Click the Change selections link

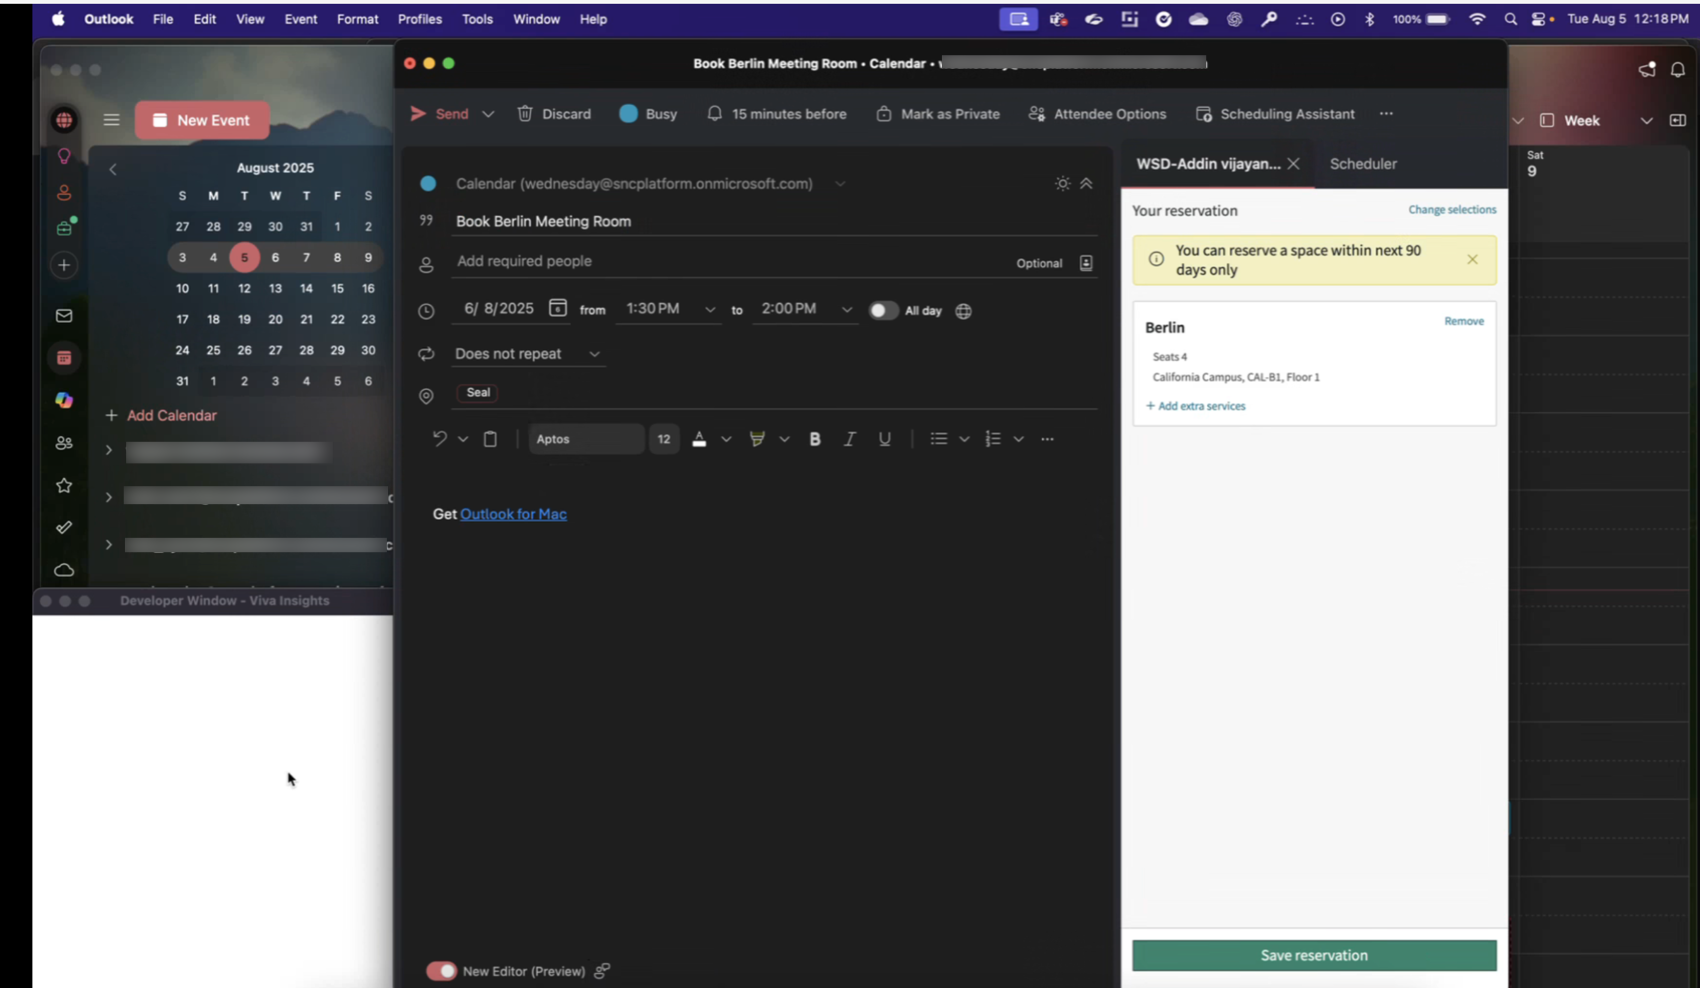tap(1452, 210)
